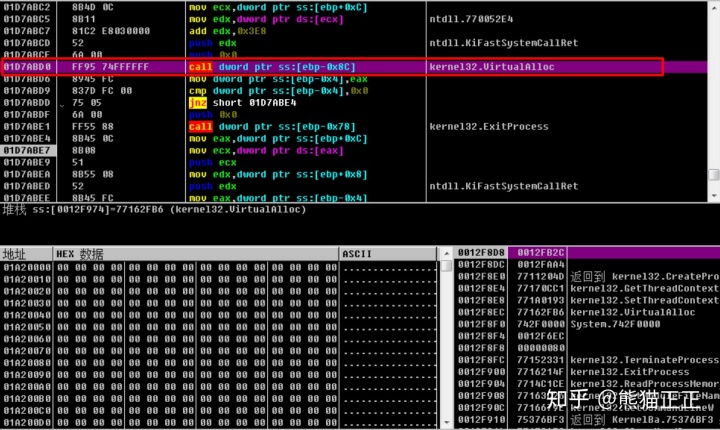Click the disassembly scrollbar down arrow
Screen dimensions: 720x430
(714, 196)
